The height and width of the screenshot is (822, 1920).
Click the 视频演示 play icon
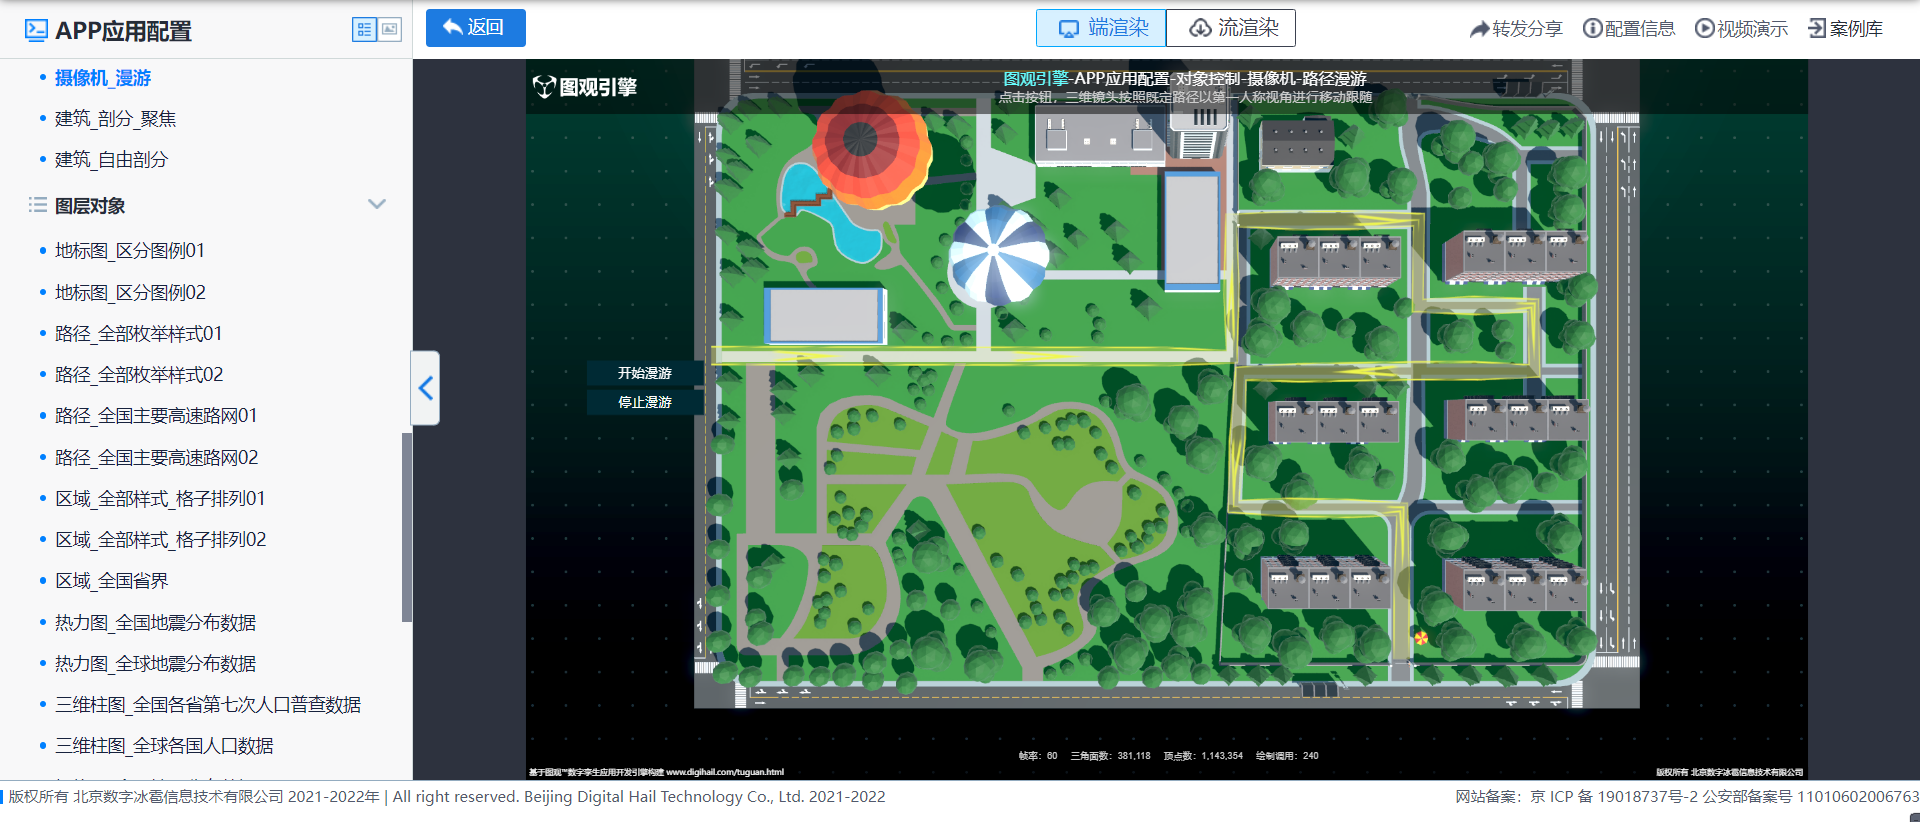[1704, 28]
